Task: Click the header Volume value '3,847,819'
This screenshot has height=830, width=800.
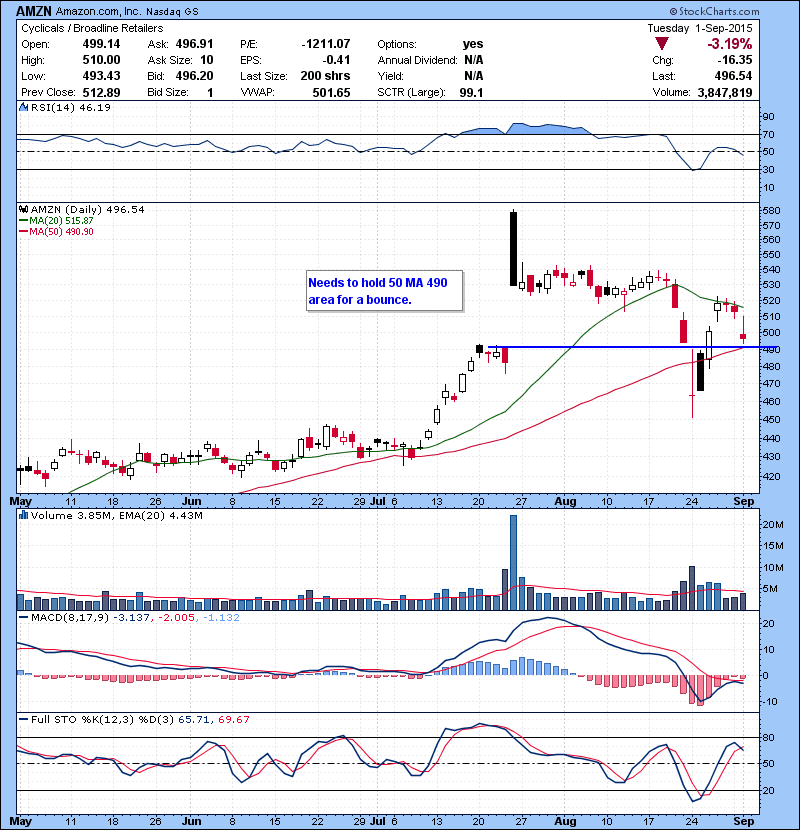Action: (725, 92)
